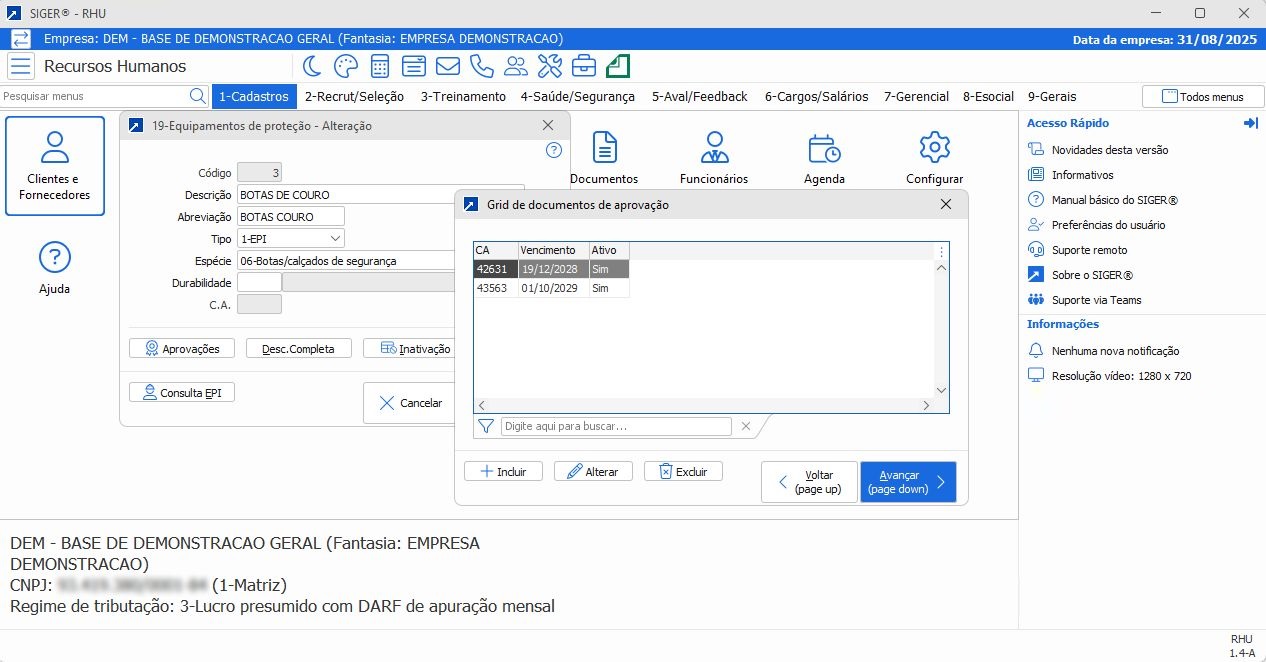Click the grid search filter field
The height and width of the screenshot is (662, 1266).
pyautogui.click(x=616, y=426)
